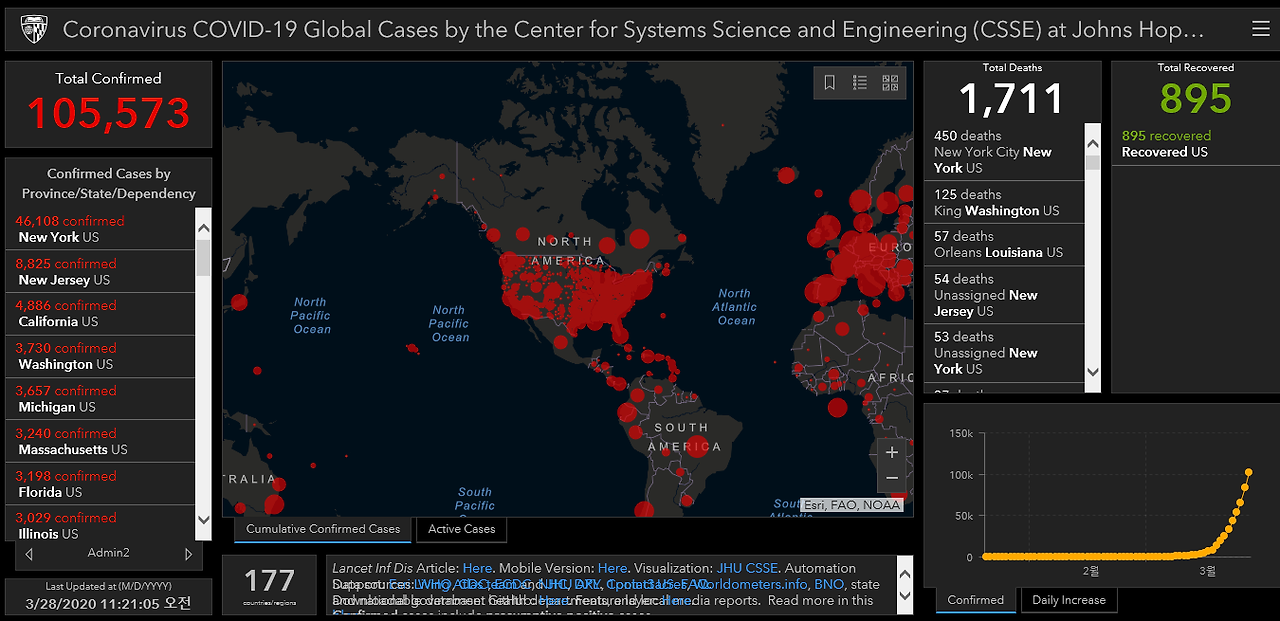Screen dimensions: 1280x621
Task: Click the dashboard title text
Action: (633, 30)
